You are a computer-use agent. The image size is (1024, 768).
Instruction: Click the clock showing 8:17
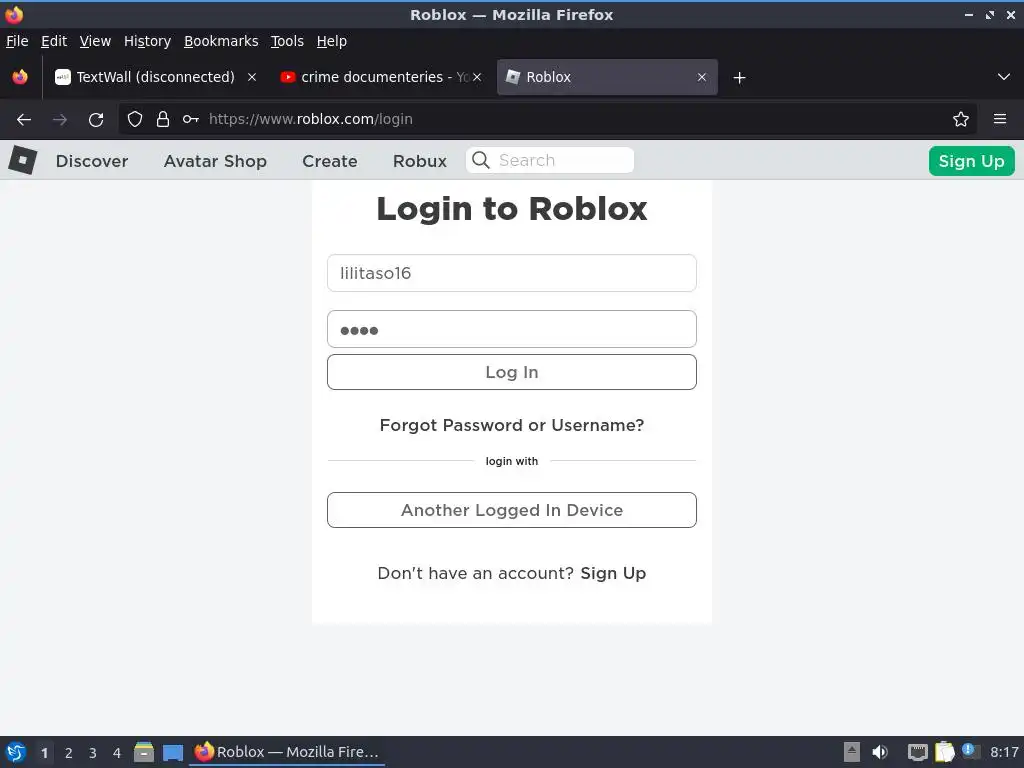point(1004,752)
